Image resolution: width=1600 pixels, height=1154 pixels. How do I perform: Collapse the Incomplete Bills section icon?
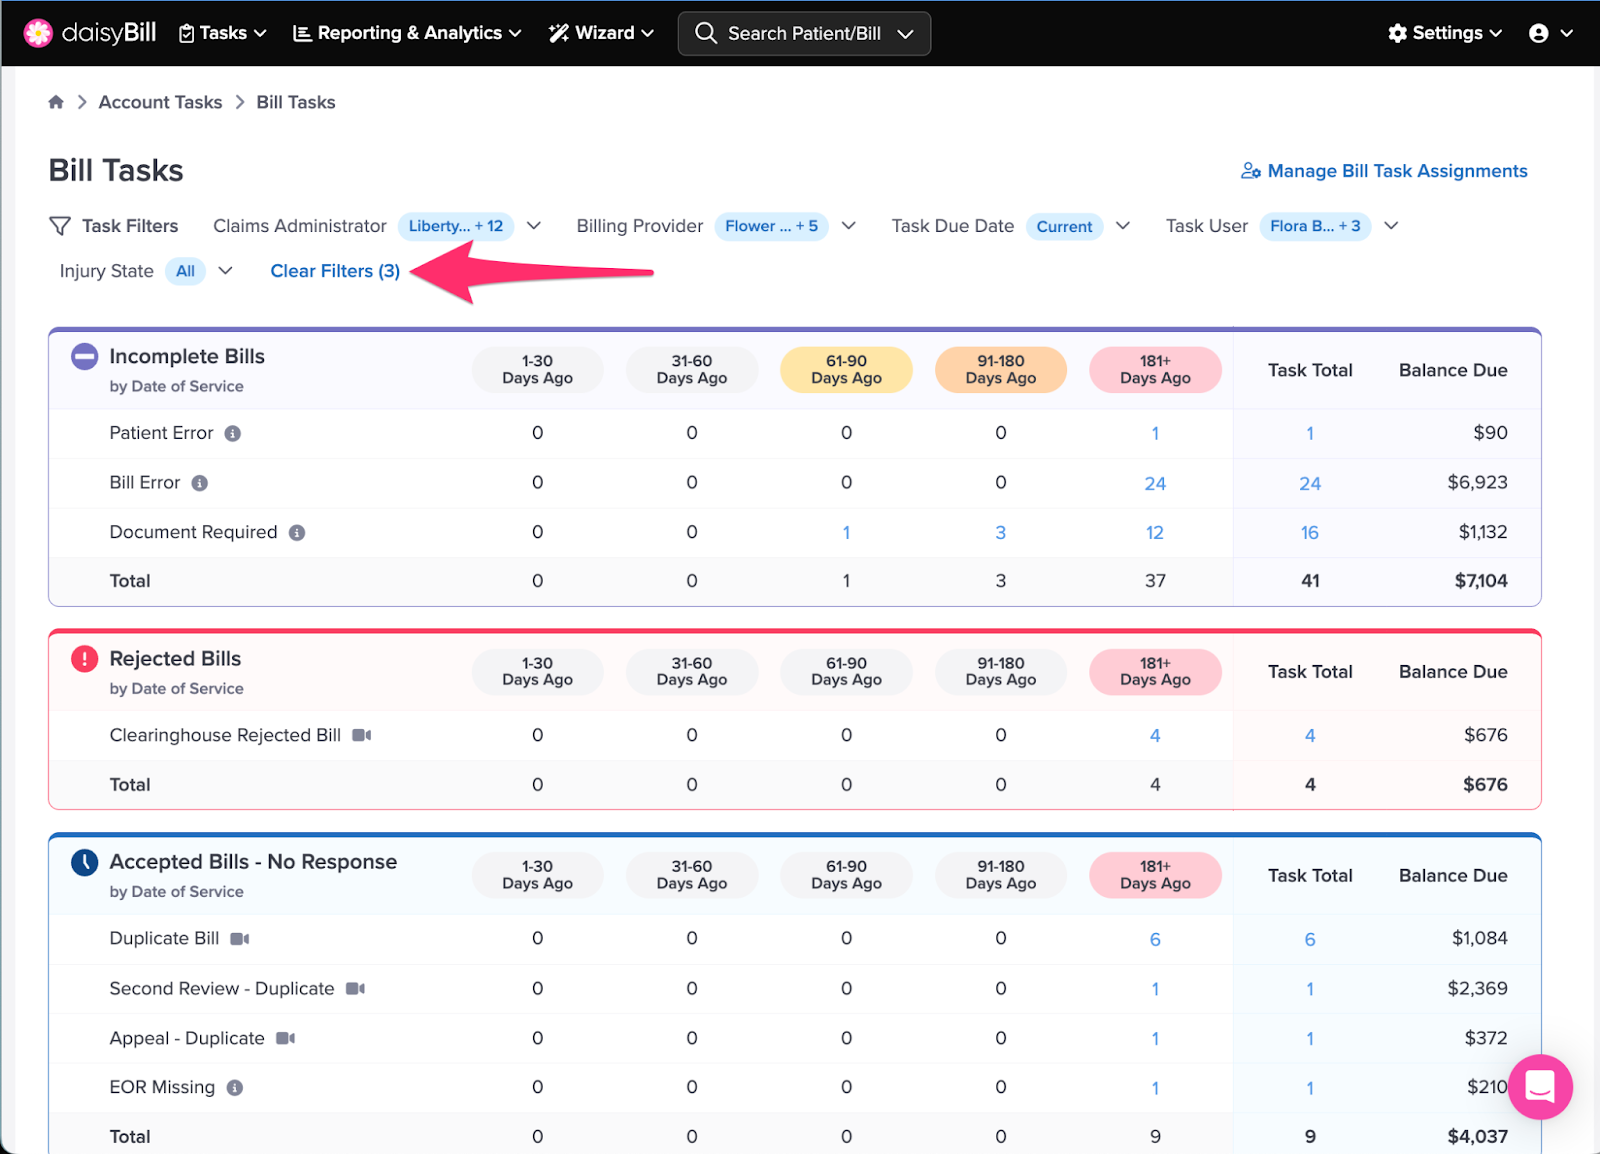click(85, 356)
